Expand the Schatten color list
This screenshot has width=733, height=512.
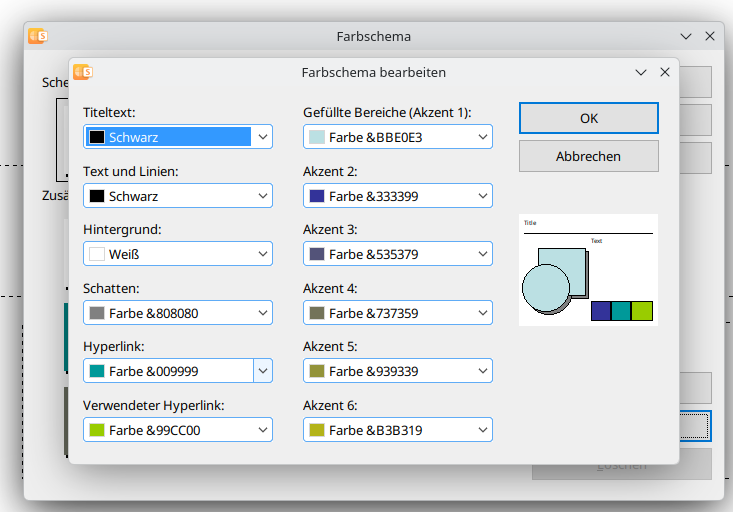263,313
